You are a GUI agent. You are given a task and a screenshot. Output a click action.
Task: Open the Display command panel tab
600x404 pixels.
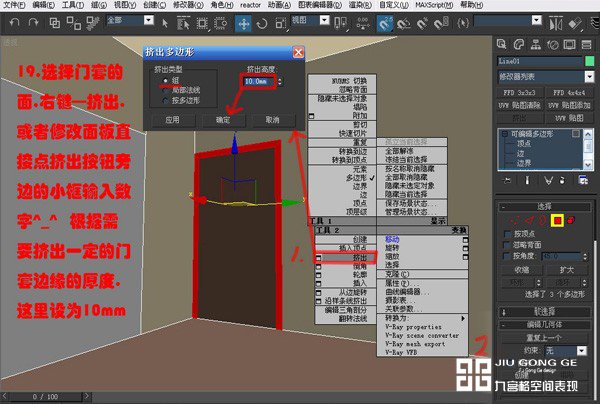pos(569,45)
